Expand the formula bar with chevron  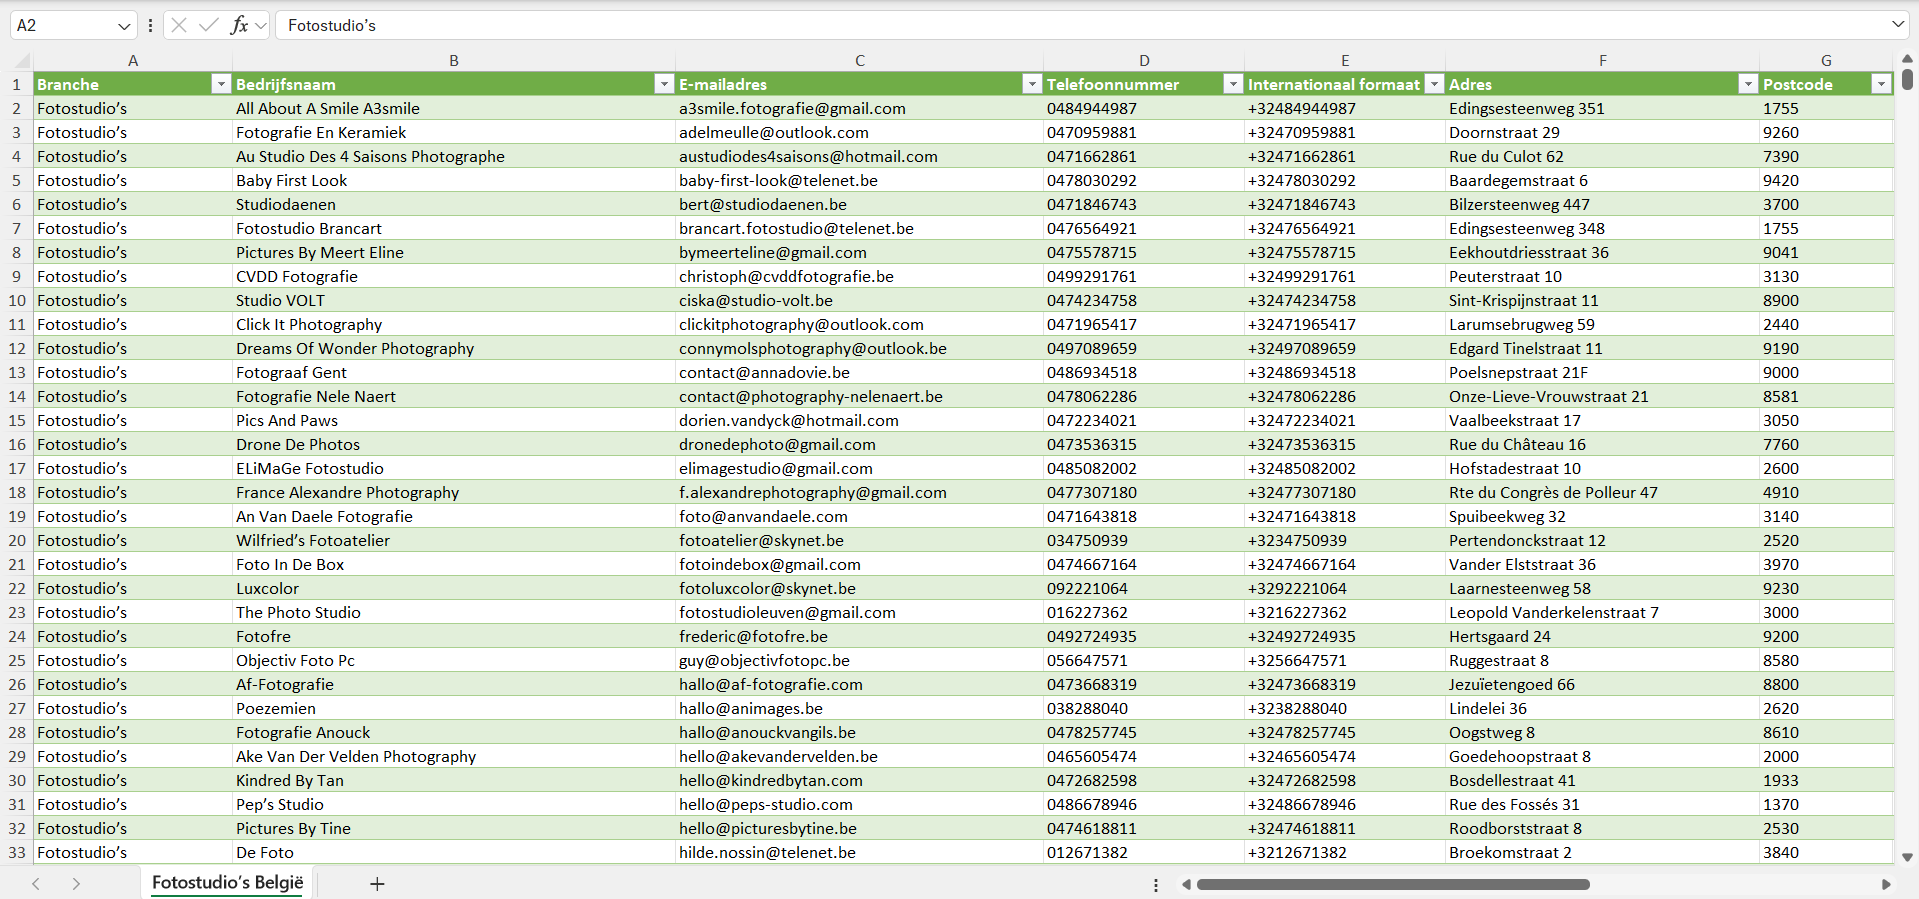click(1897, 25)
